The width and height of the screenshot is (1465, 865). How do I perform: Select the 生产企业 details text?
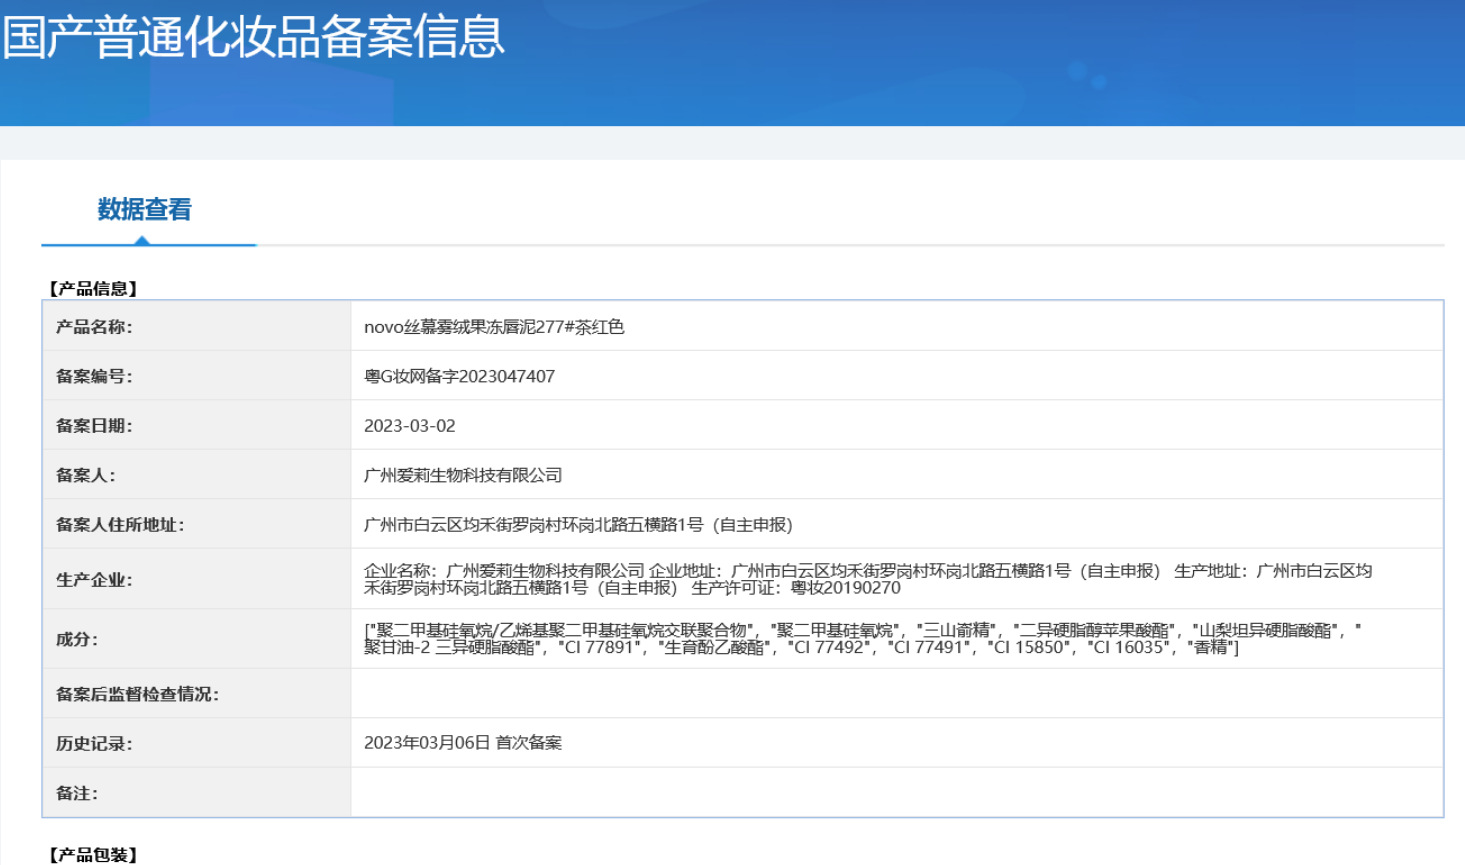pyautogui.click(x=868, y=579)
